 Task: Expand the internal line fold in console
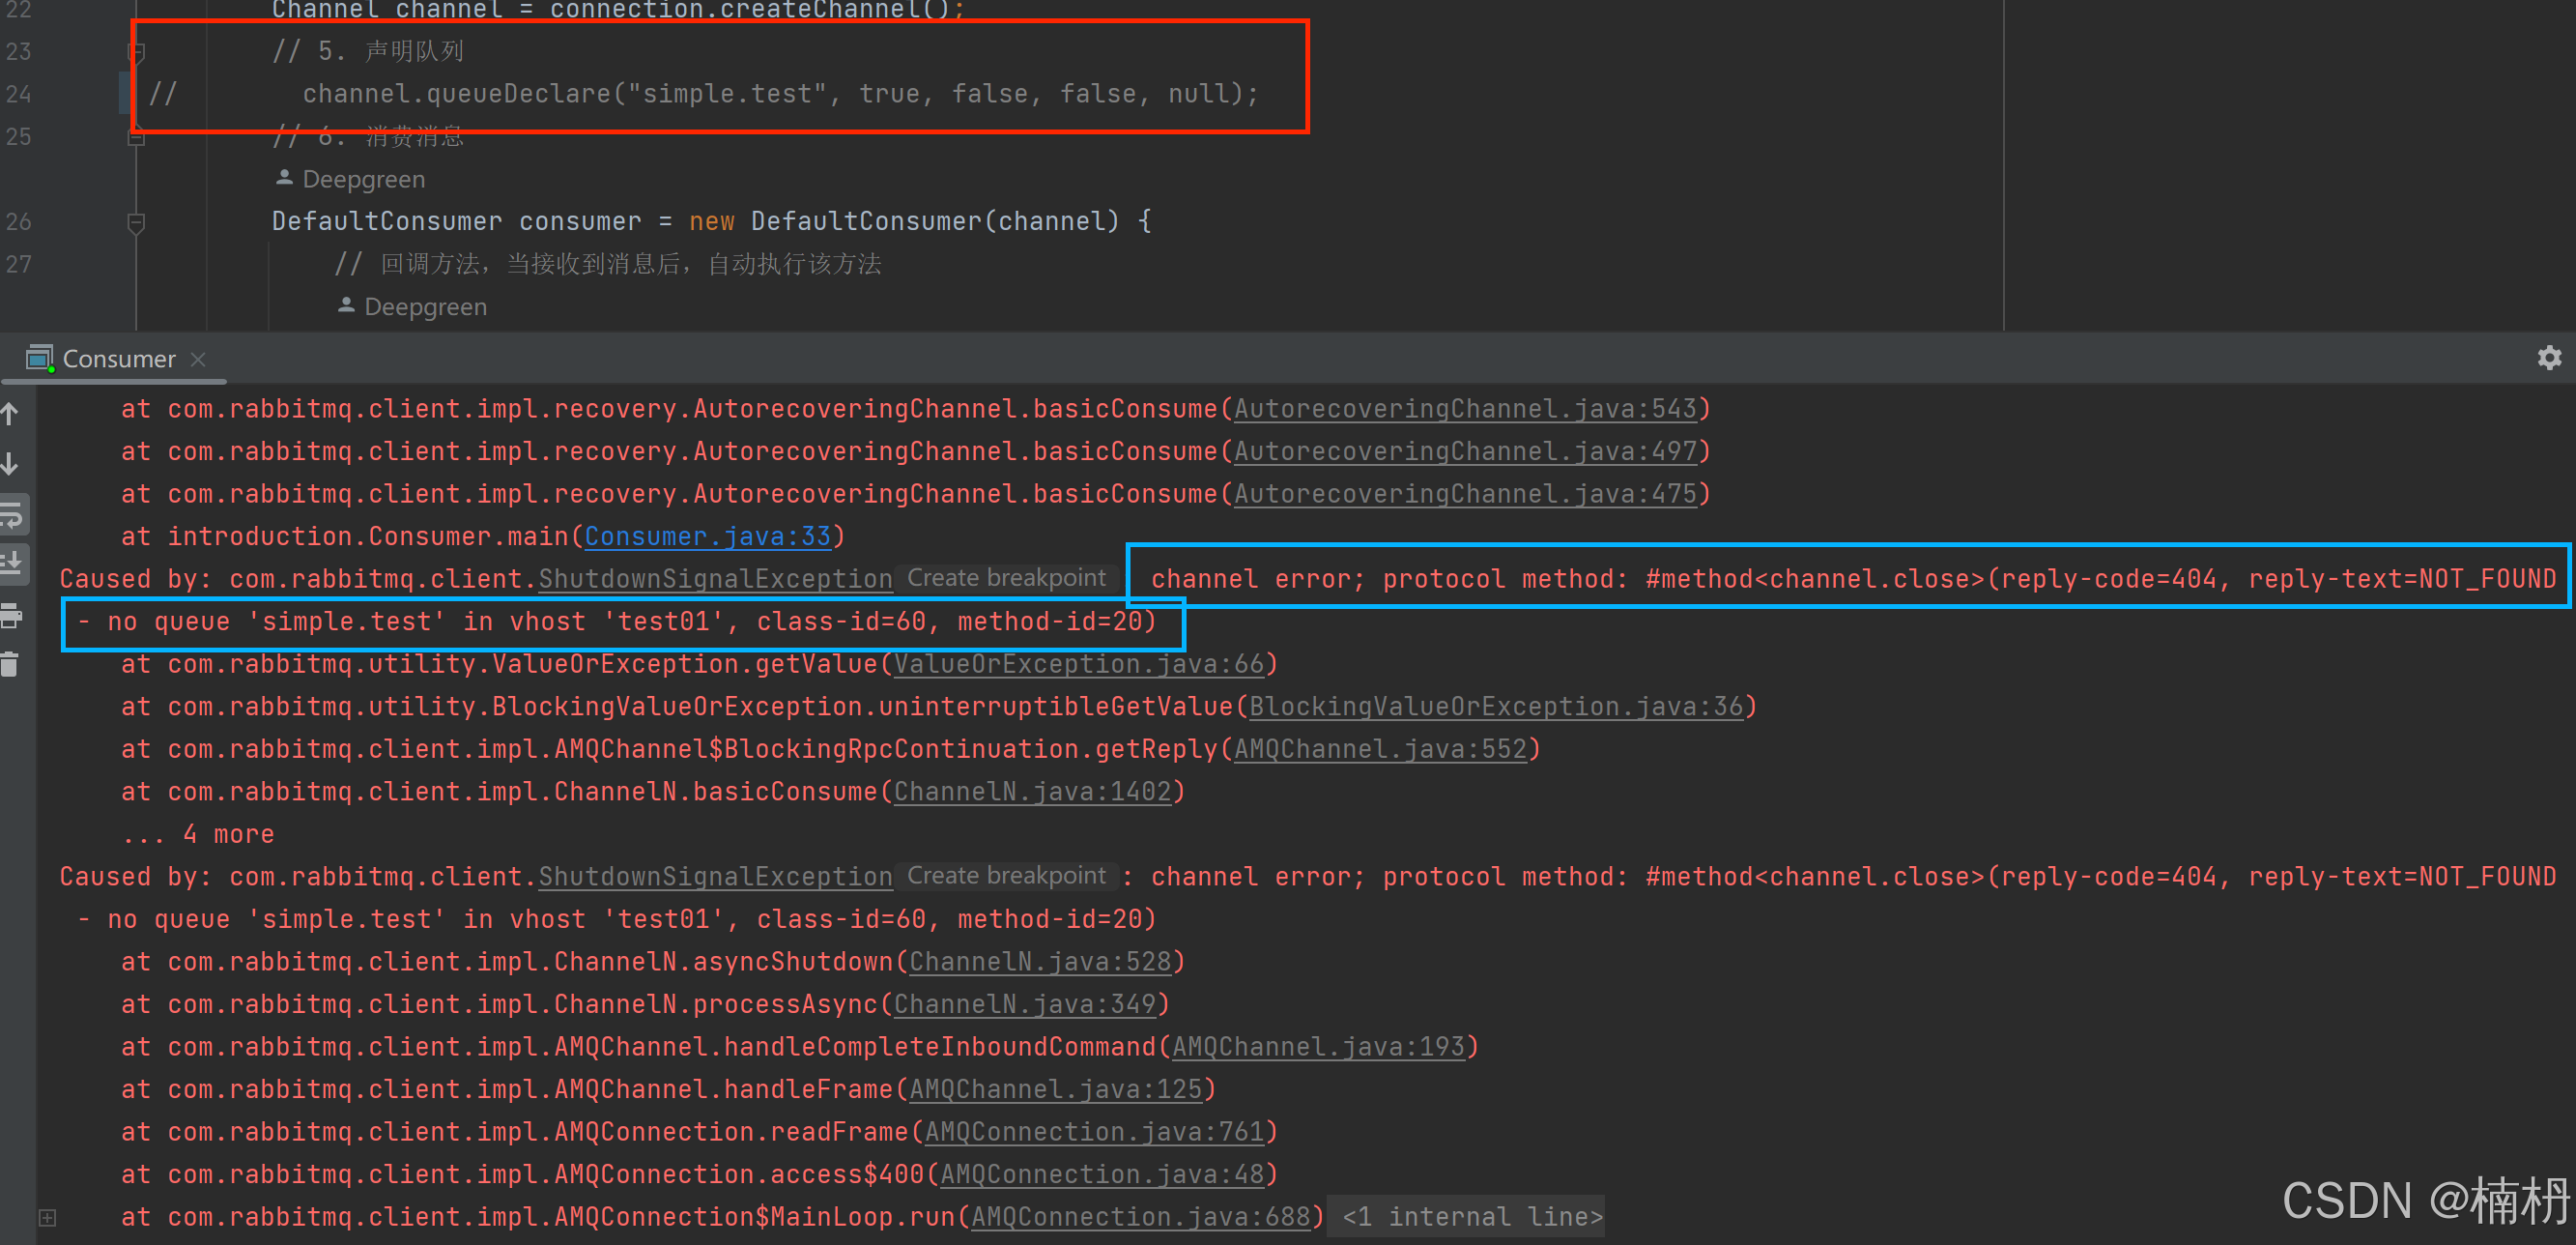47,1217
